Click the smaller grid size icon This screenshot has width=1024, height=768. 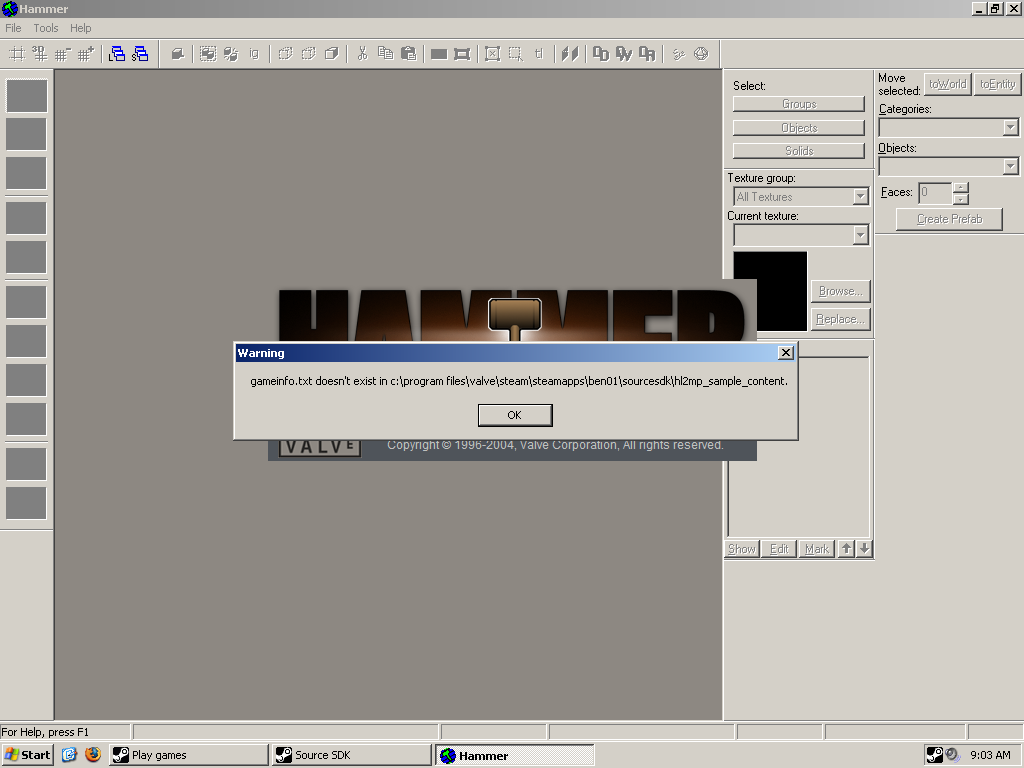[63, 54]
